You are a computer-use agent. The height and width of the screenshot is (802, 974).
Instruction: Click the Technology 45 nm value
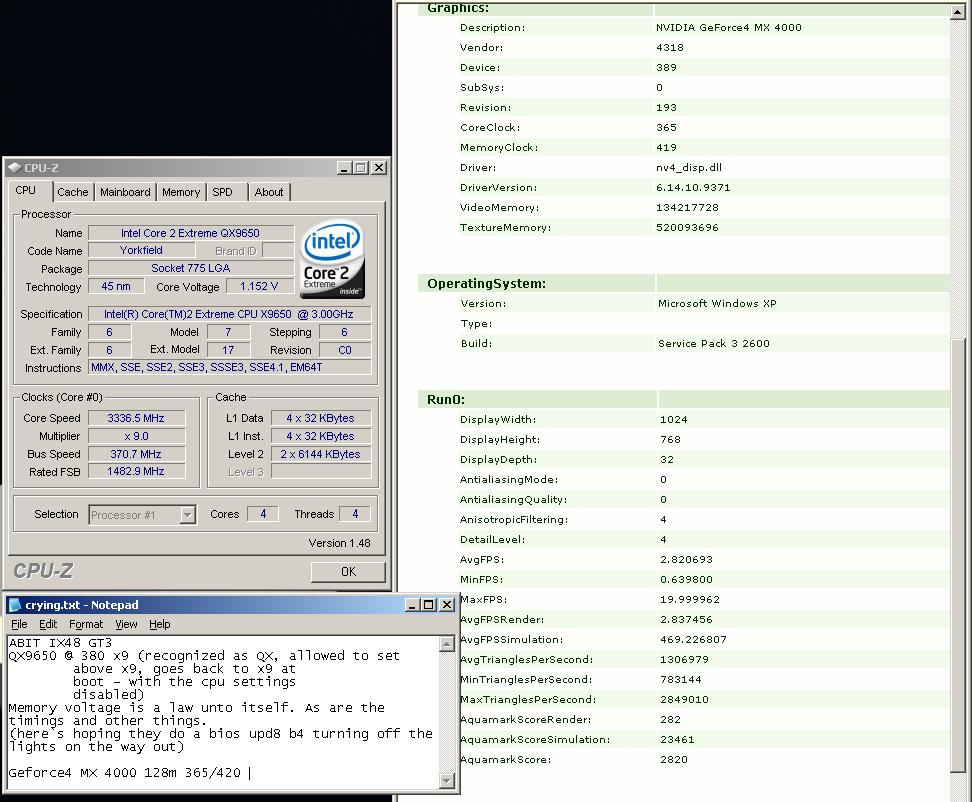pos(116,286)
